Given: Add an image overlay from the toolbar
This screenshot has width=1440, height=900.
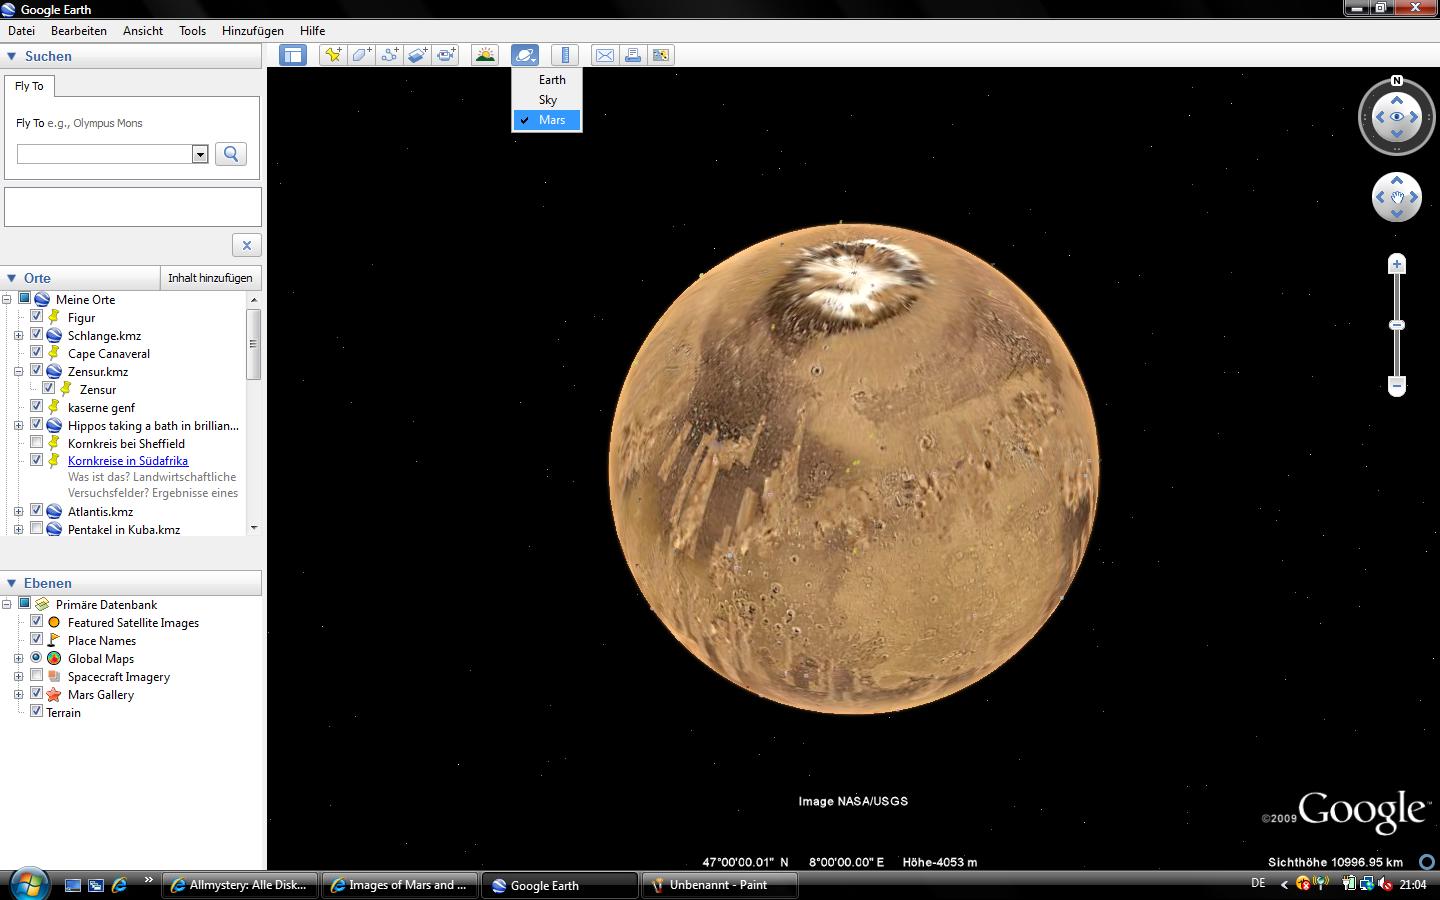Looking at the screenshot, I should 417,55.
